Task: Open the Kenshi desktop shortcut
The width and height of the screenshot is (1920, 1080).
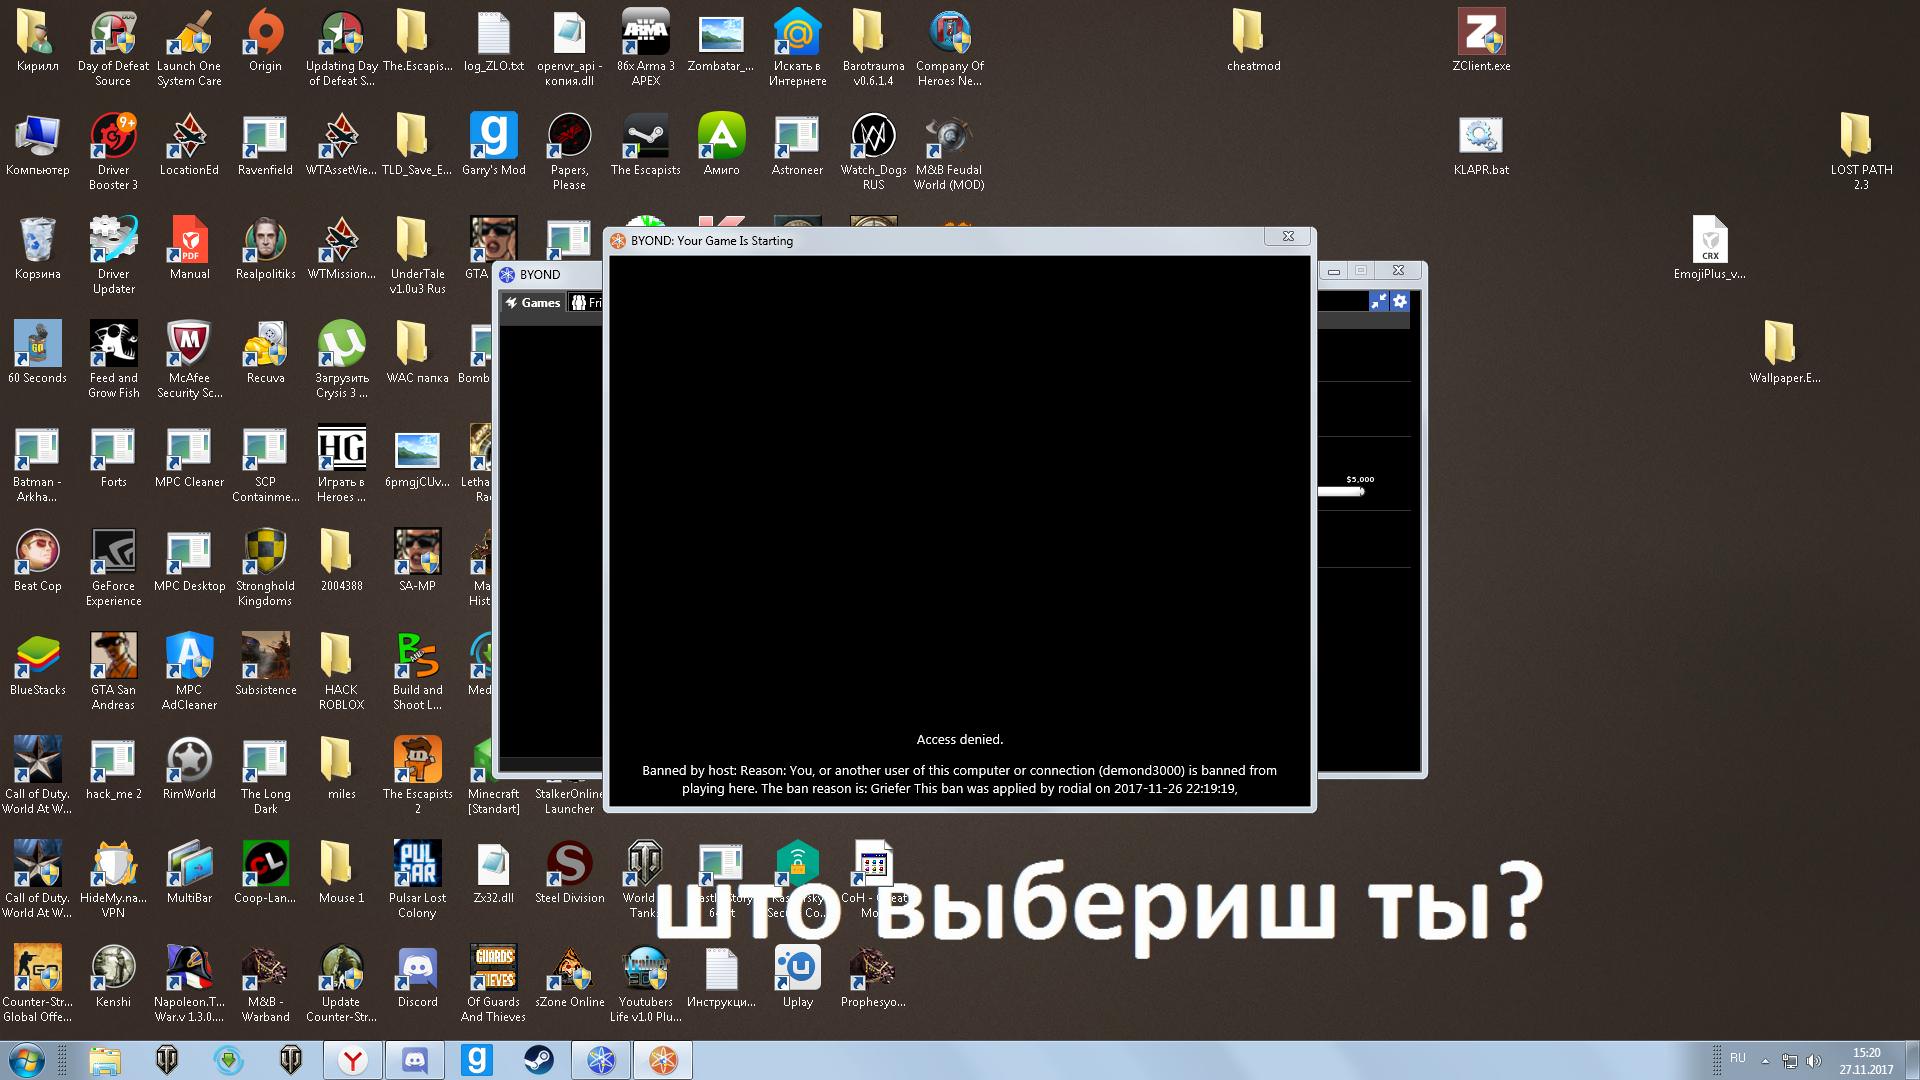Action: (x=113, y=977)
